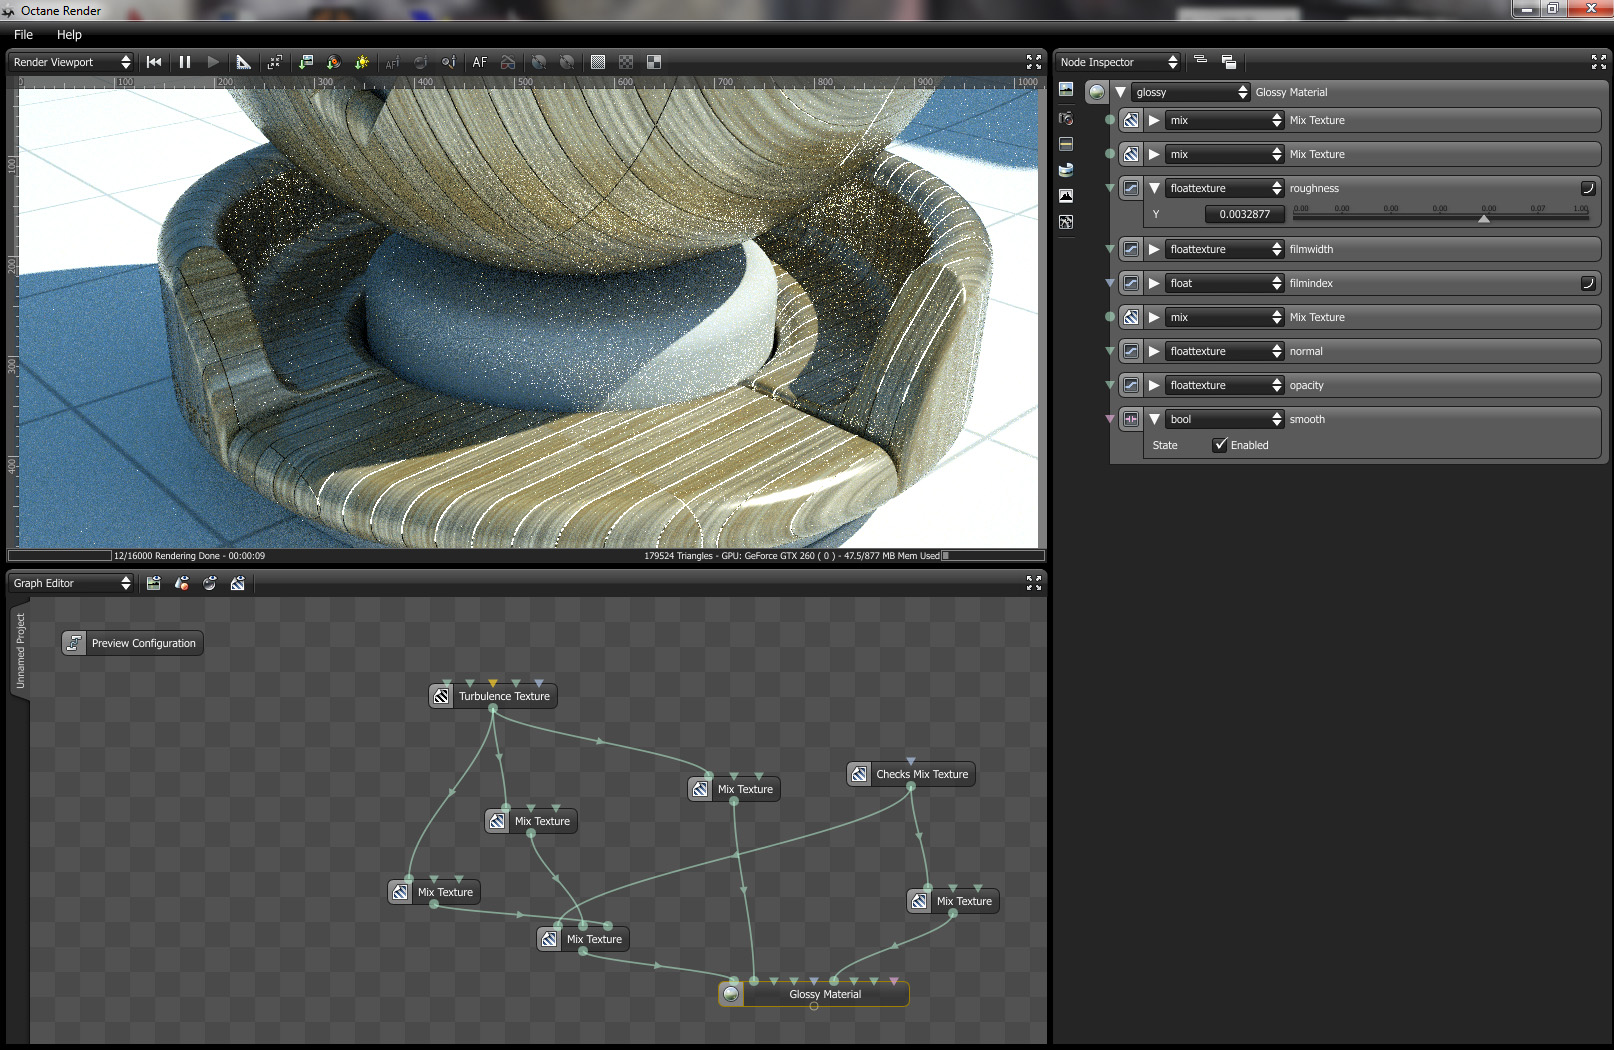Click the Checks Mix Texture node icon

859,774
